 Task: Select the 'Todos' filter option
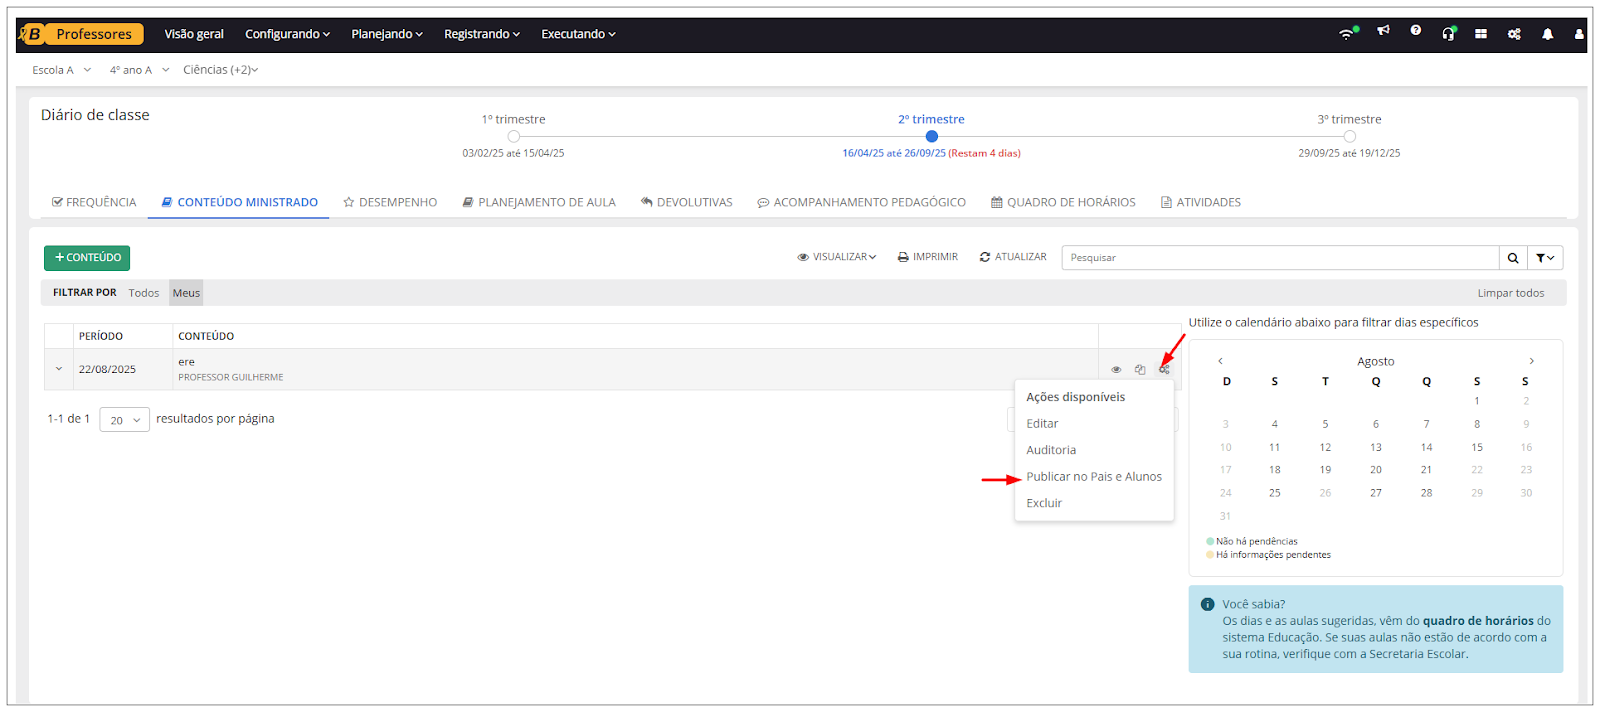tap(144, 293)
